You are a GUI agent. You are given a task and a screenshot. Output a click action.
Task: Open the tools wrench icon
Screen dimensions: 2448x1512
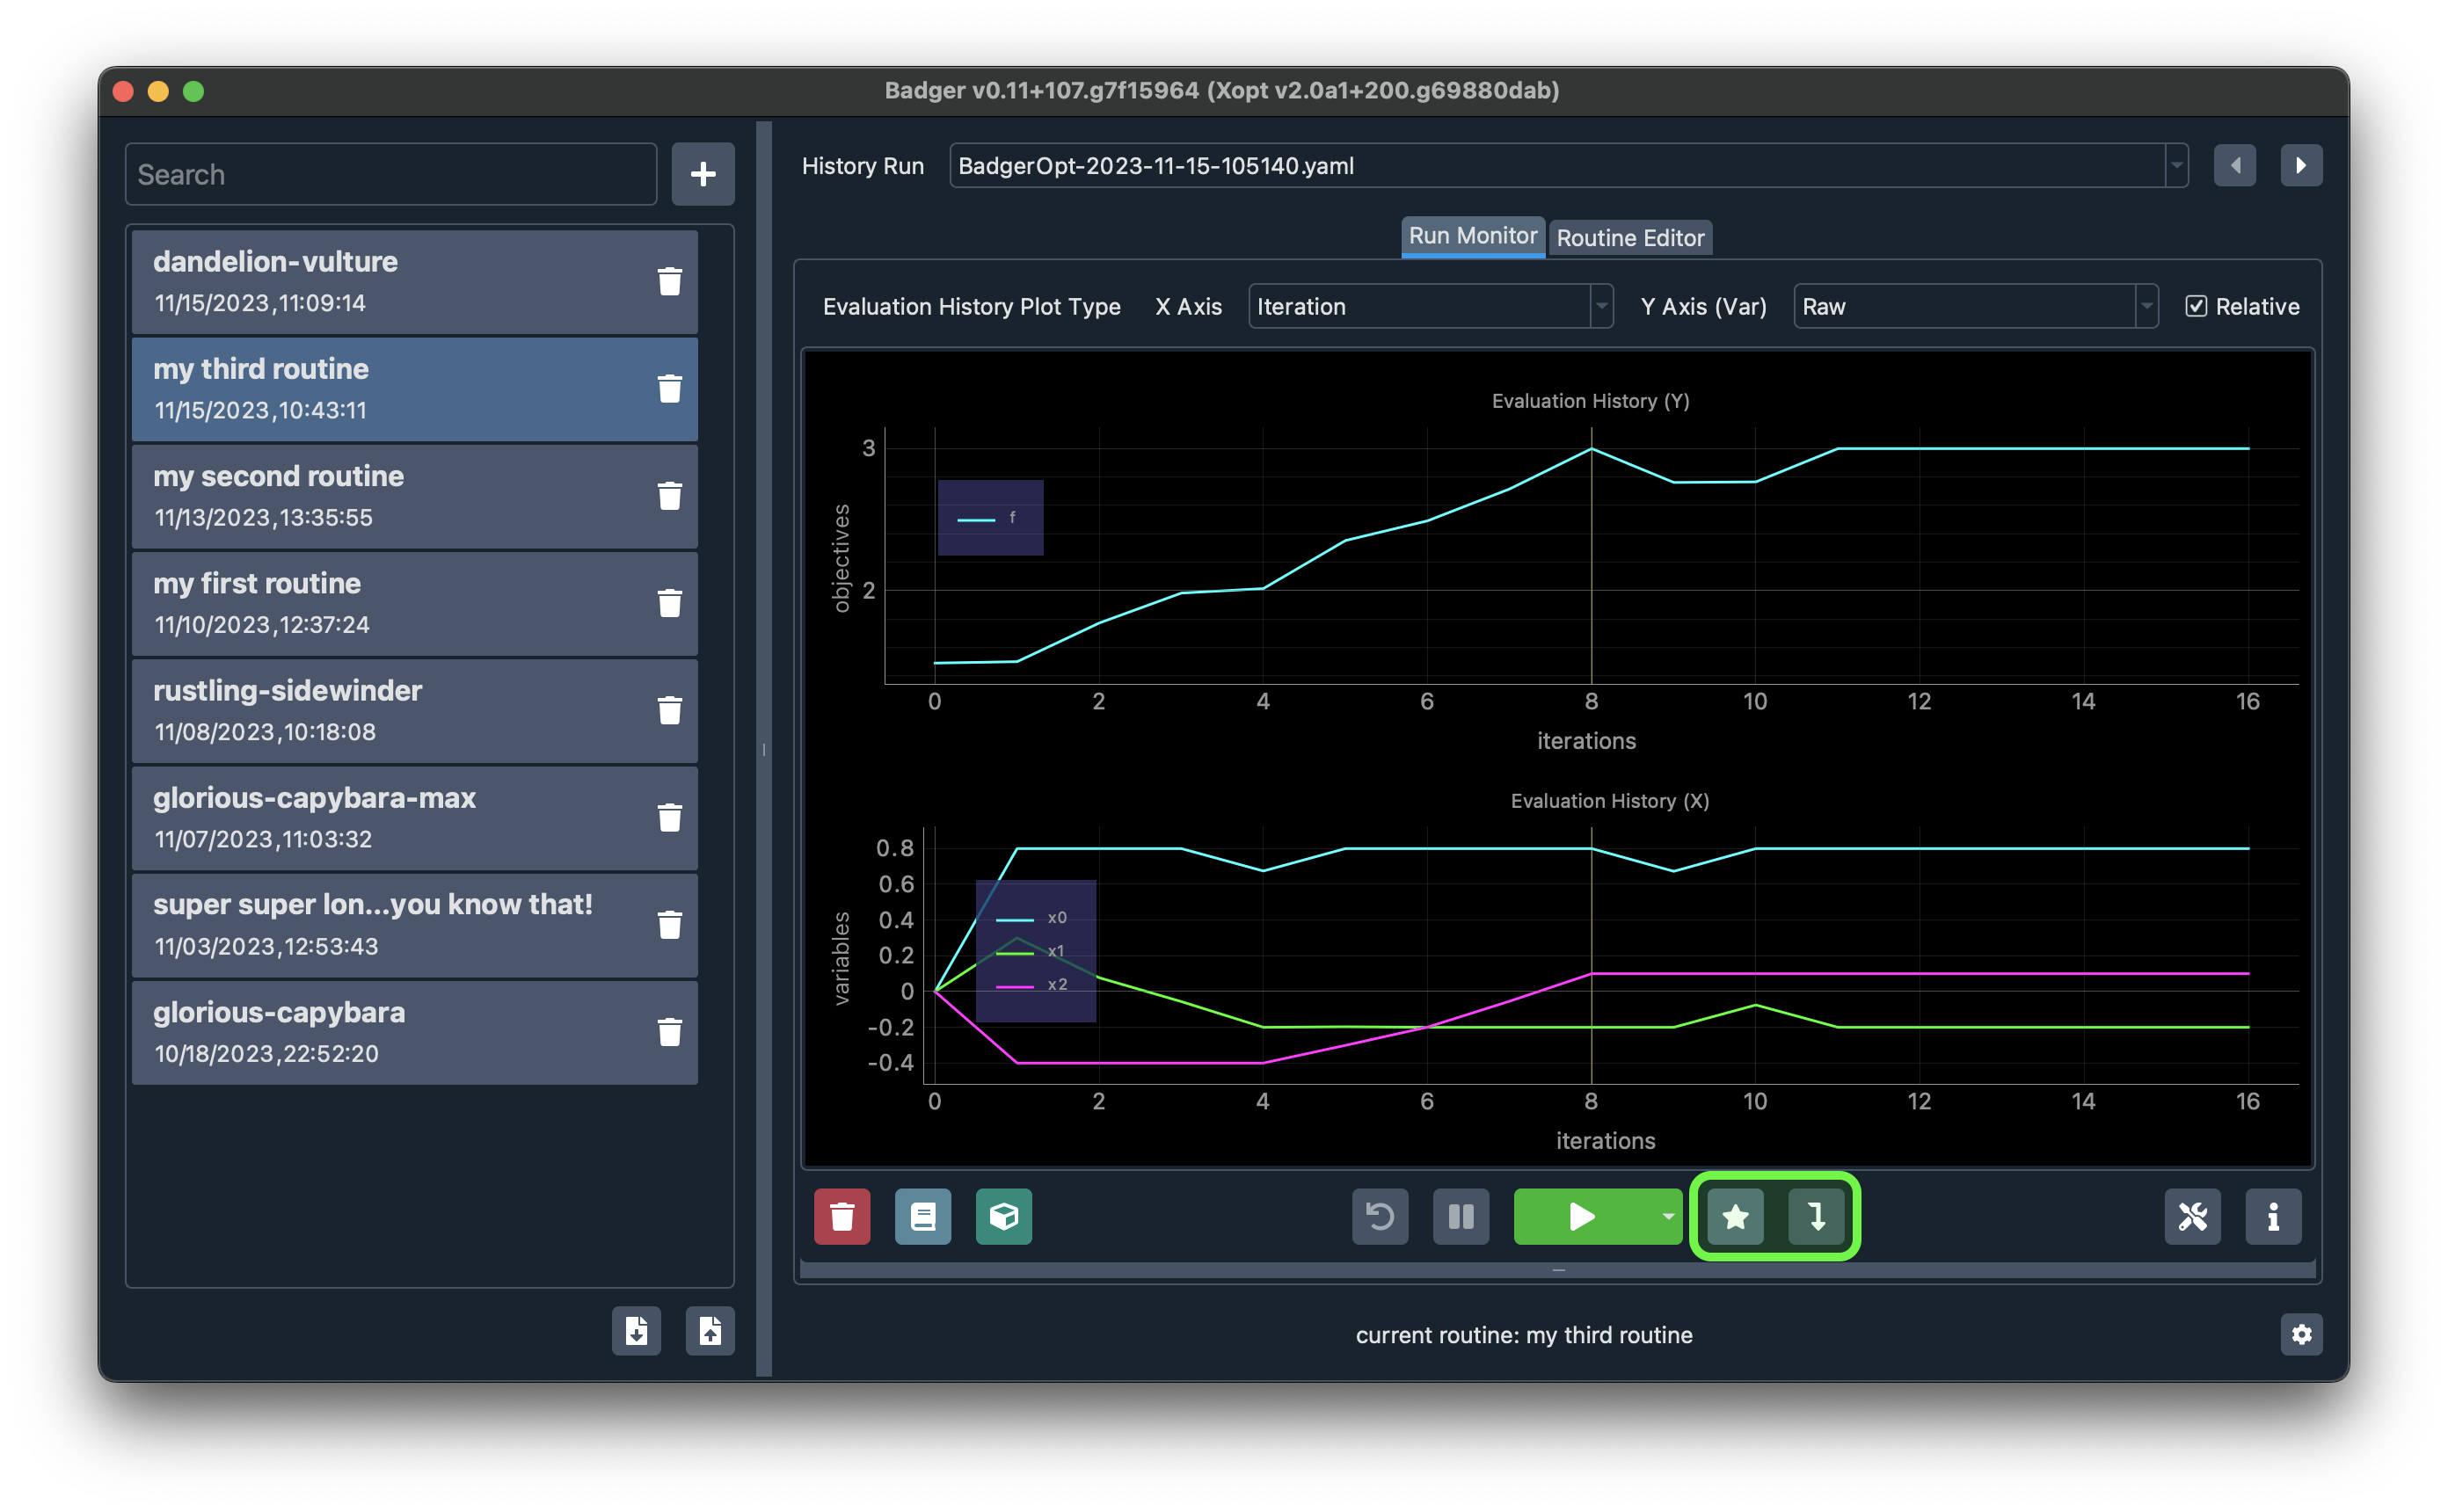(x=2193, y=1216)
